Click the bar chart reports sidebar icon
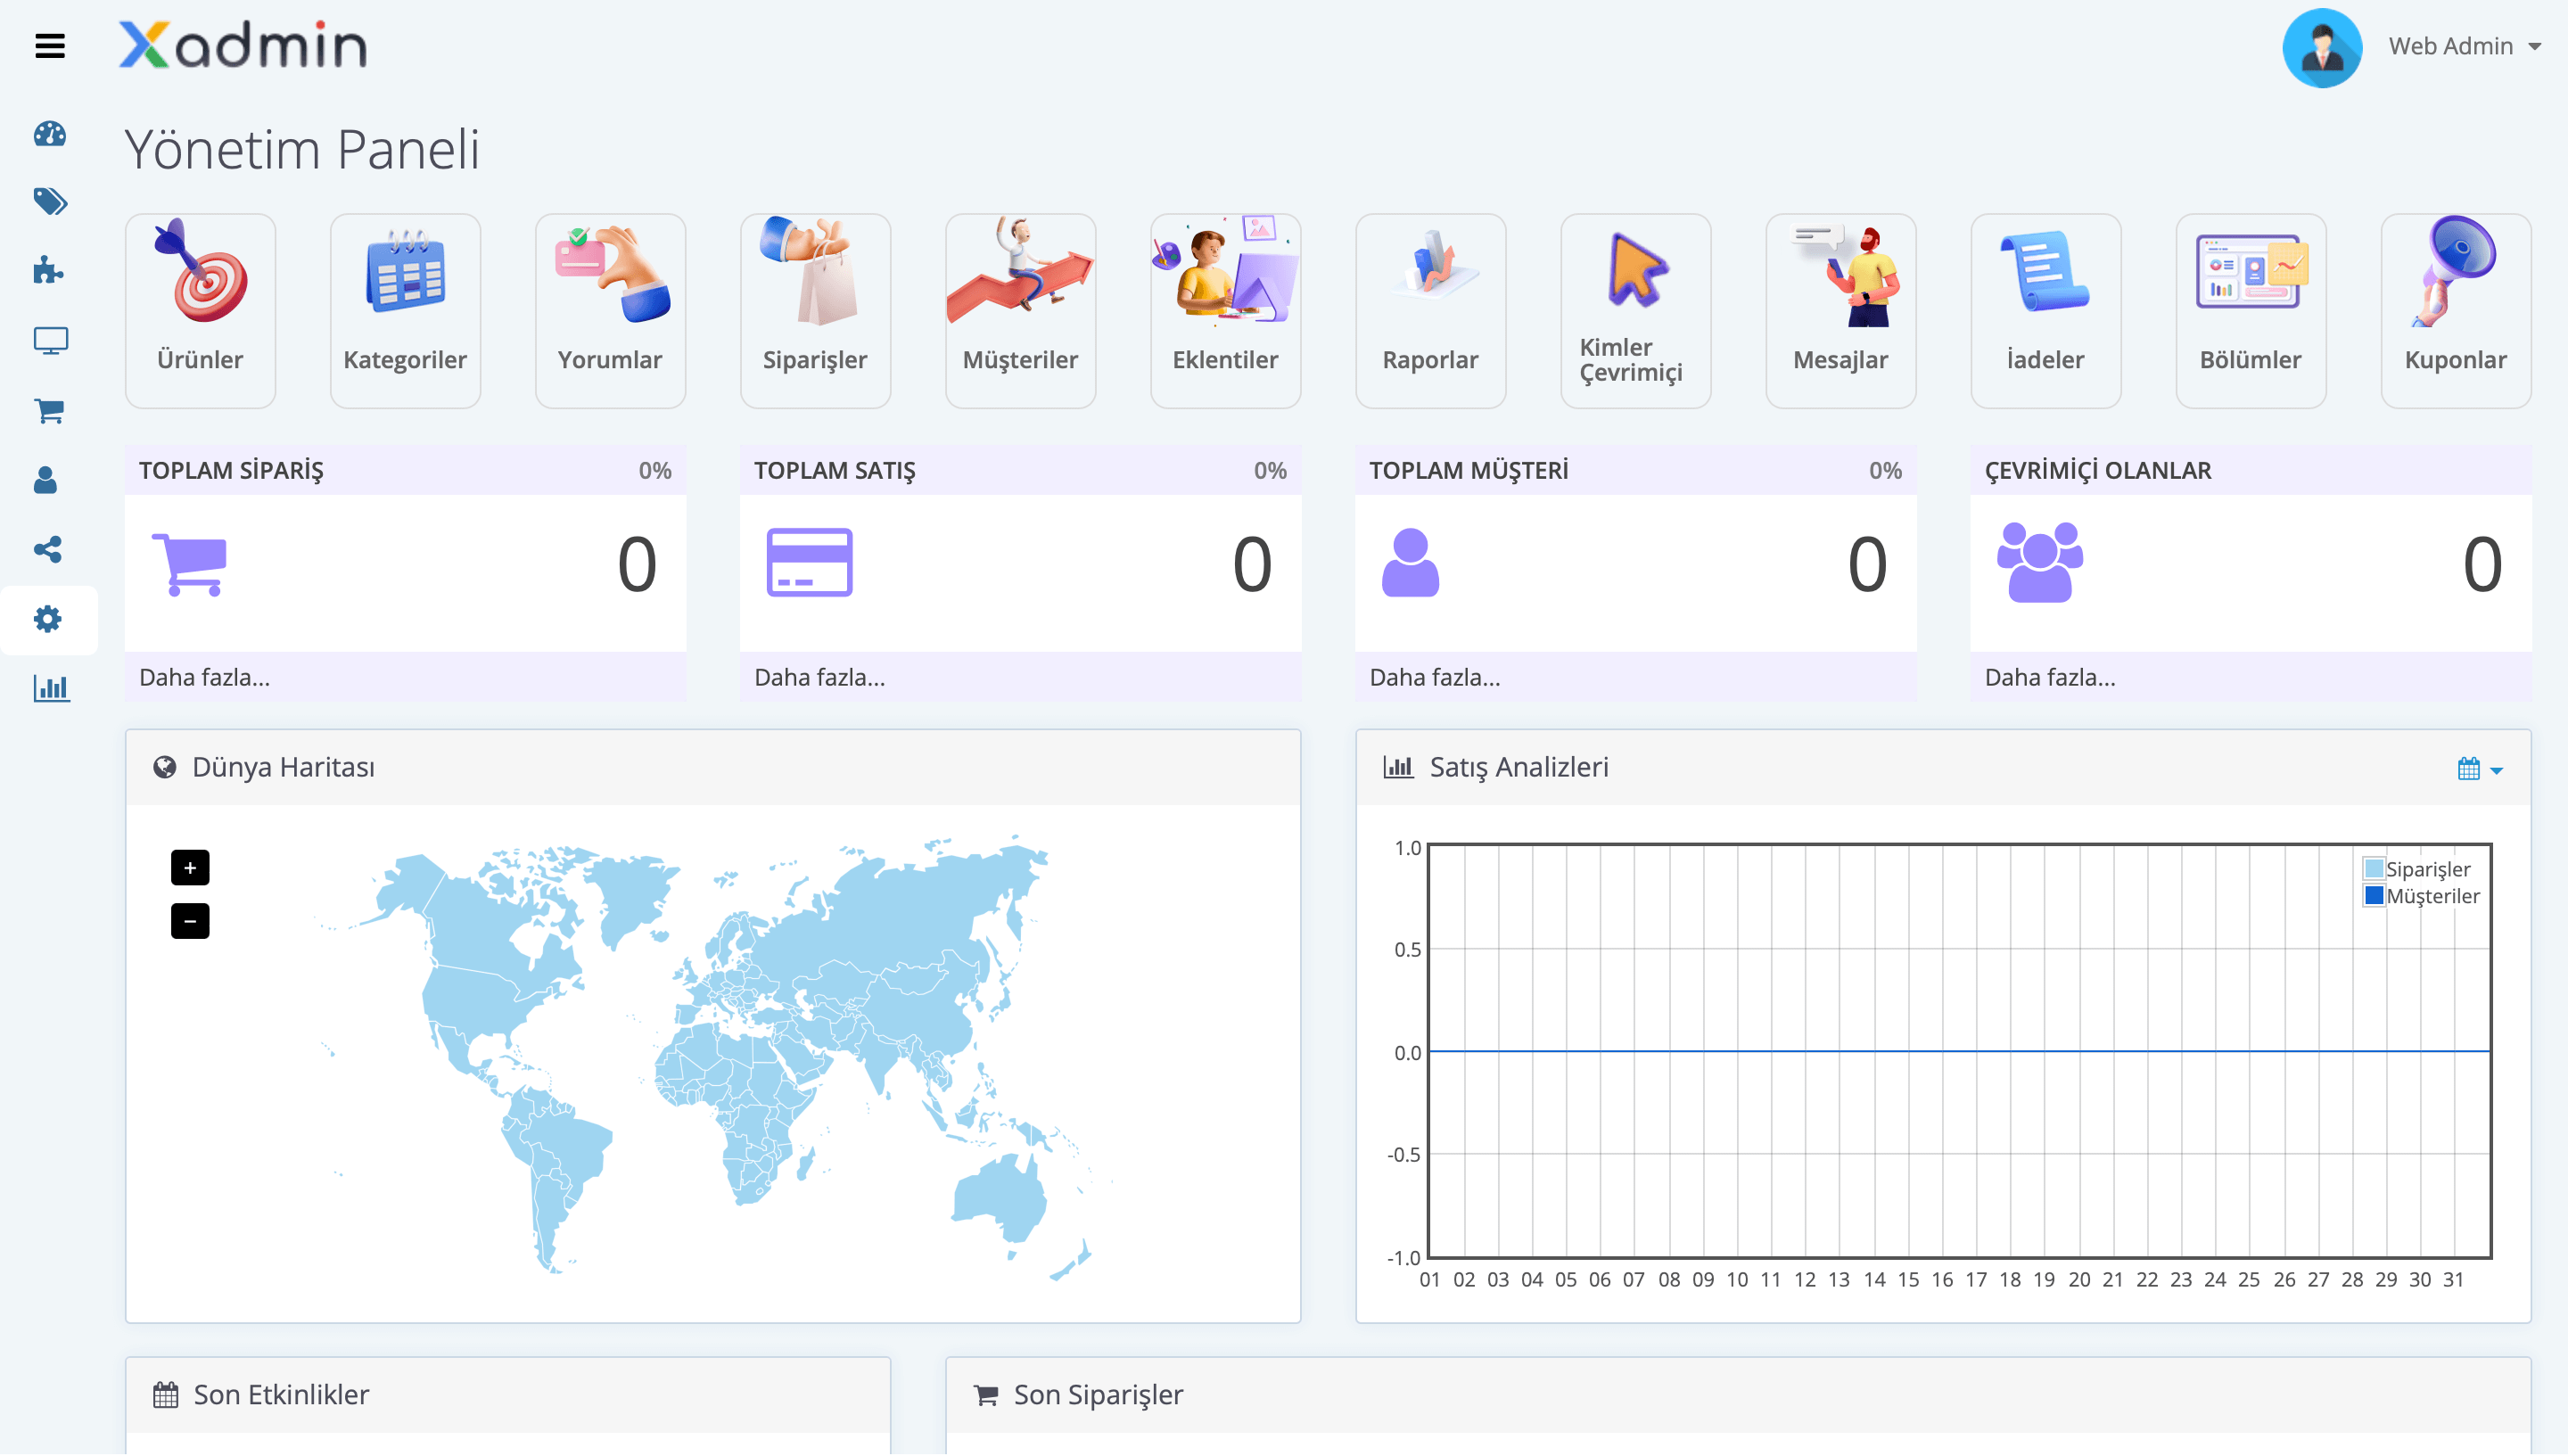Screen dimensions: 2568x1456 point(50,688)
